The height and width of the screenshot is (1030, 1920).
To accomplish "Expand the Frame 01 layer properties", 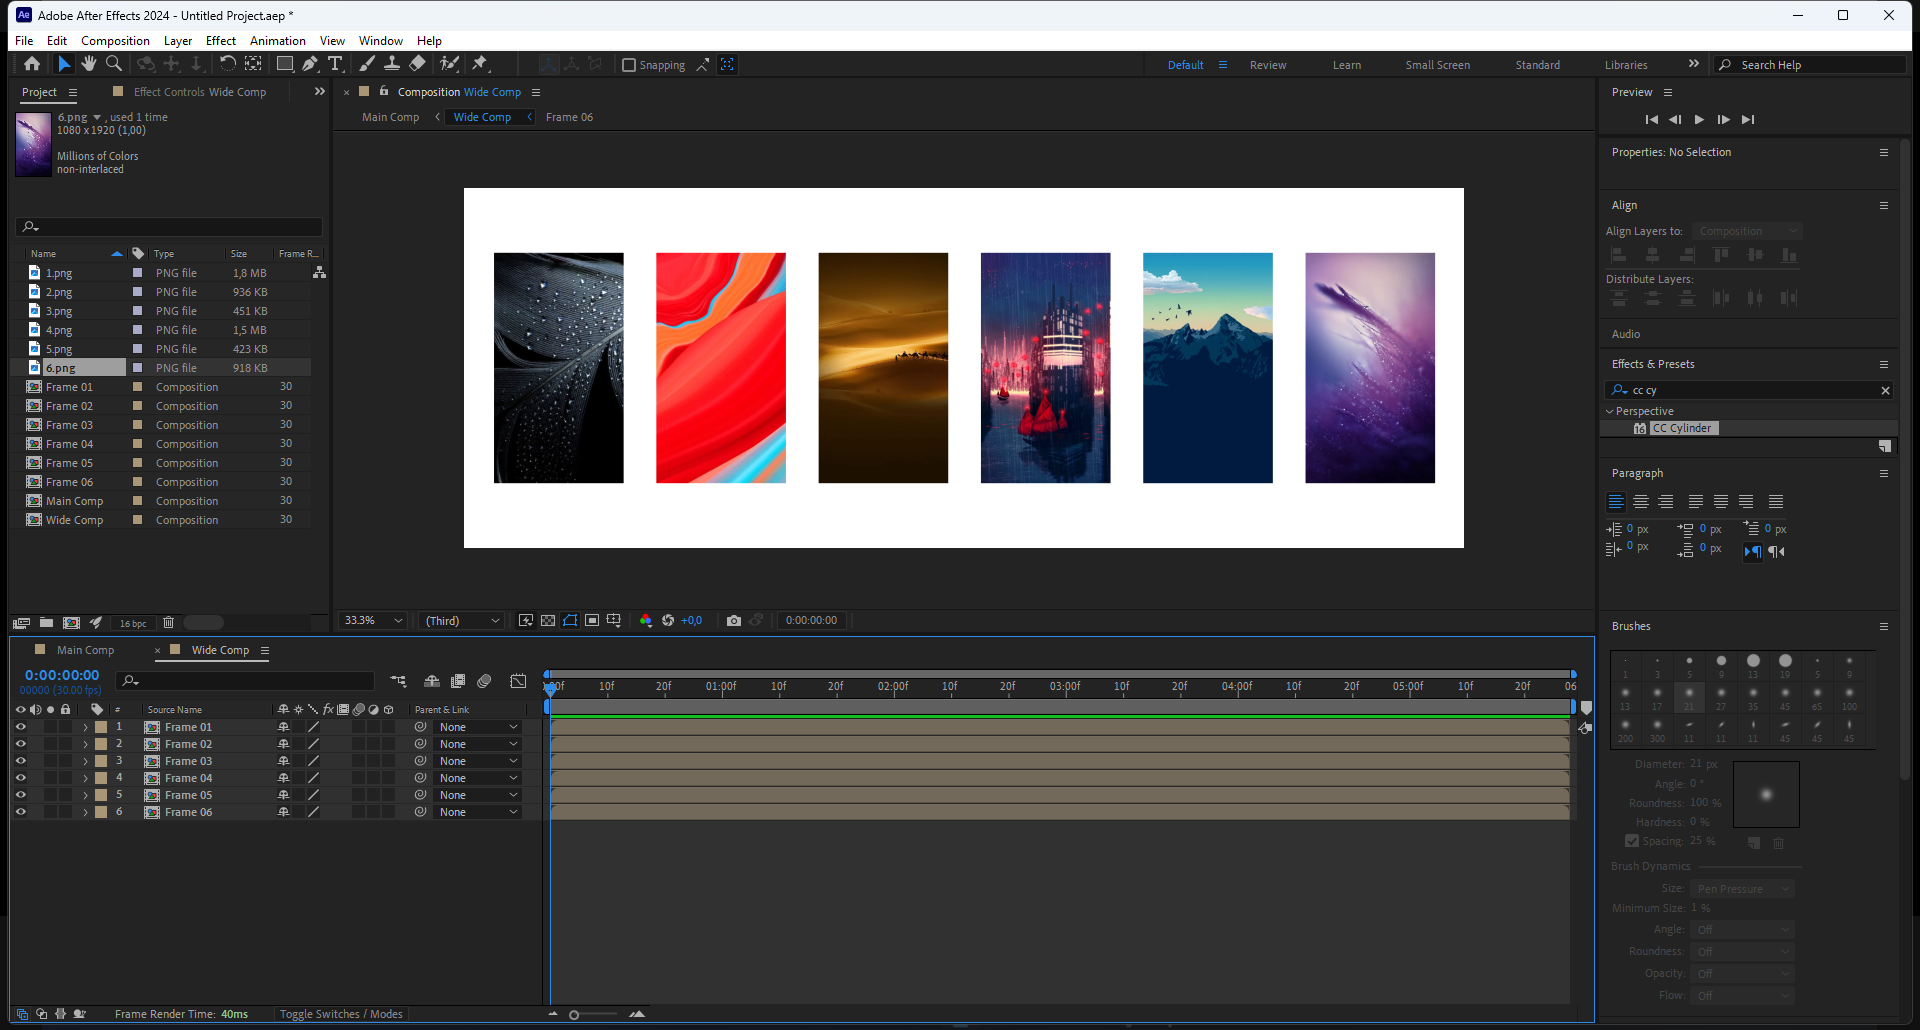I will pyautogui.click(x=85, y=727).
